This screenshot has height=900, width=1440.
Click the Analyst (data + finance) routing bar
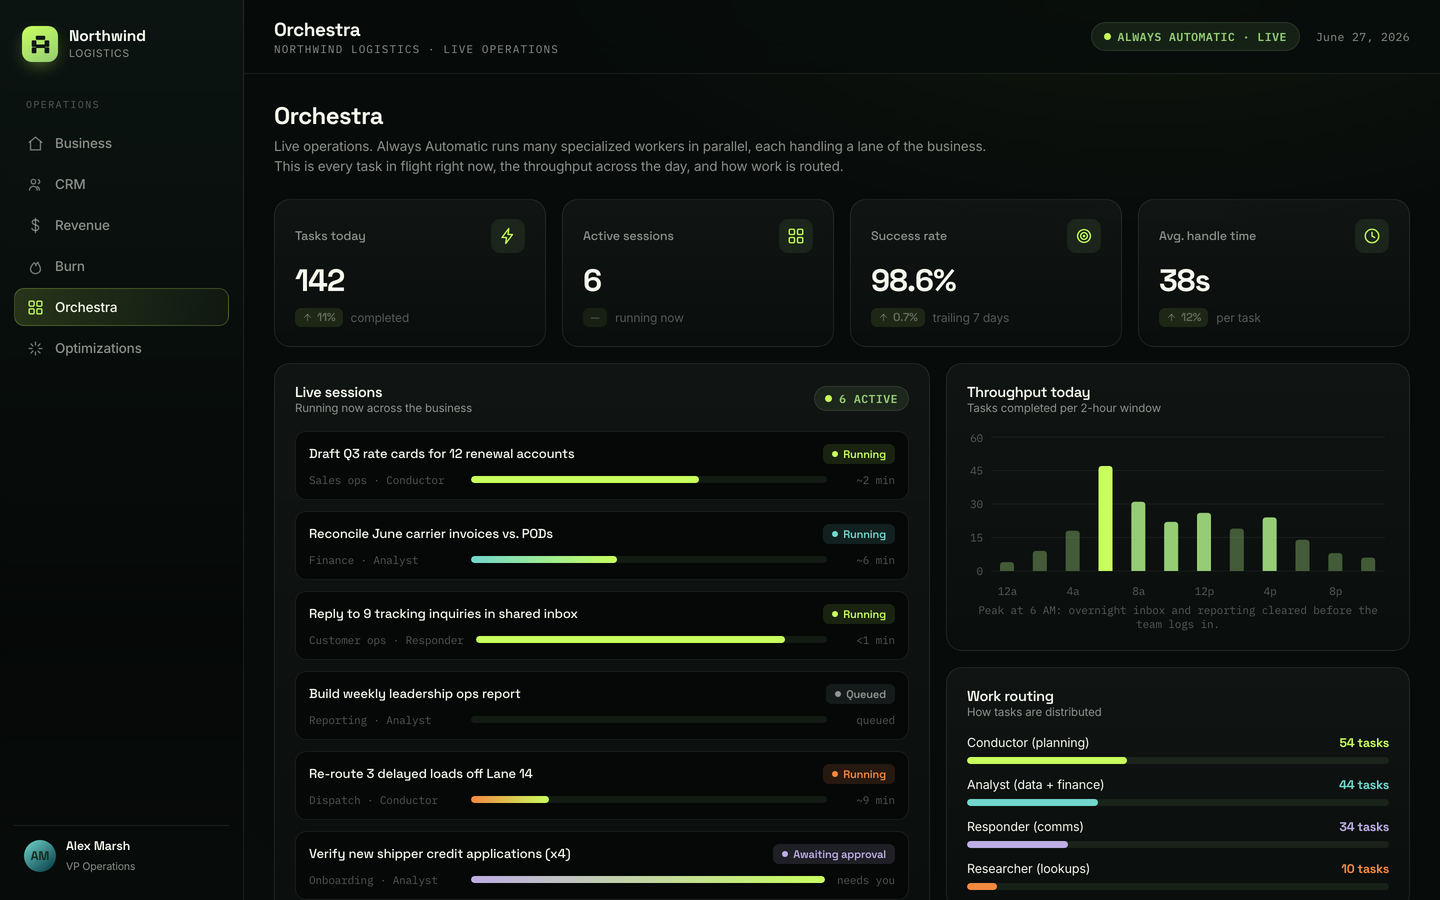1178,802
